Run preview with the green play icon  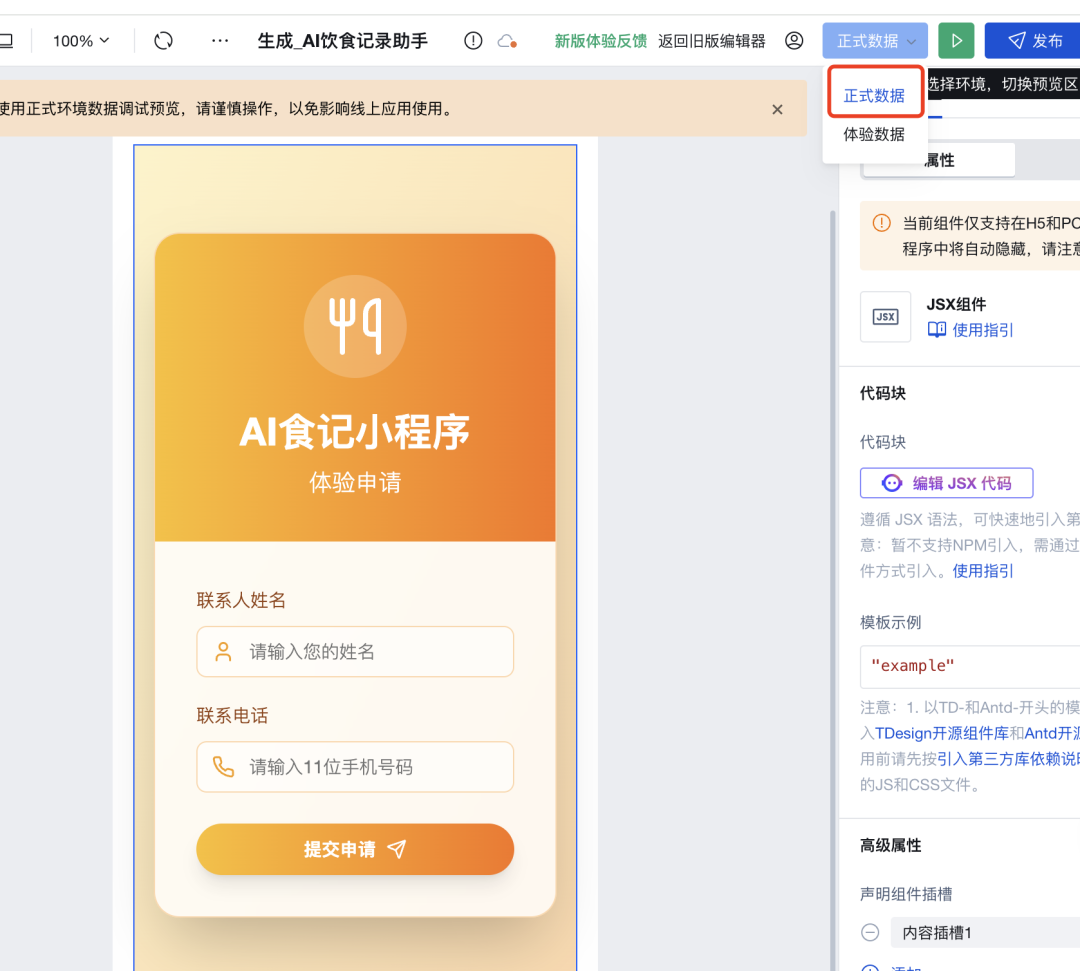pos(955,40)
